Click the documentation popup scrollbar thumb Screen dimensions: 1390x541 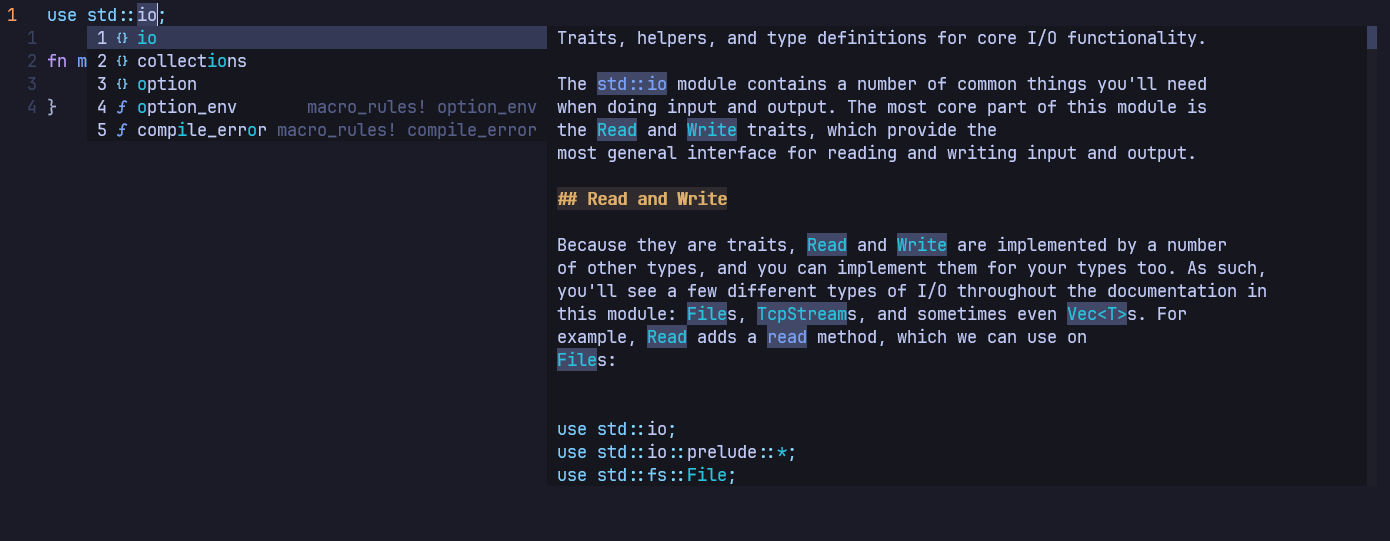click(x=1372, y=38)
